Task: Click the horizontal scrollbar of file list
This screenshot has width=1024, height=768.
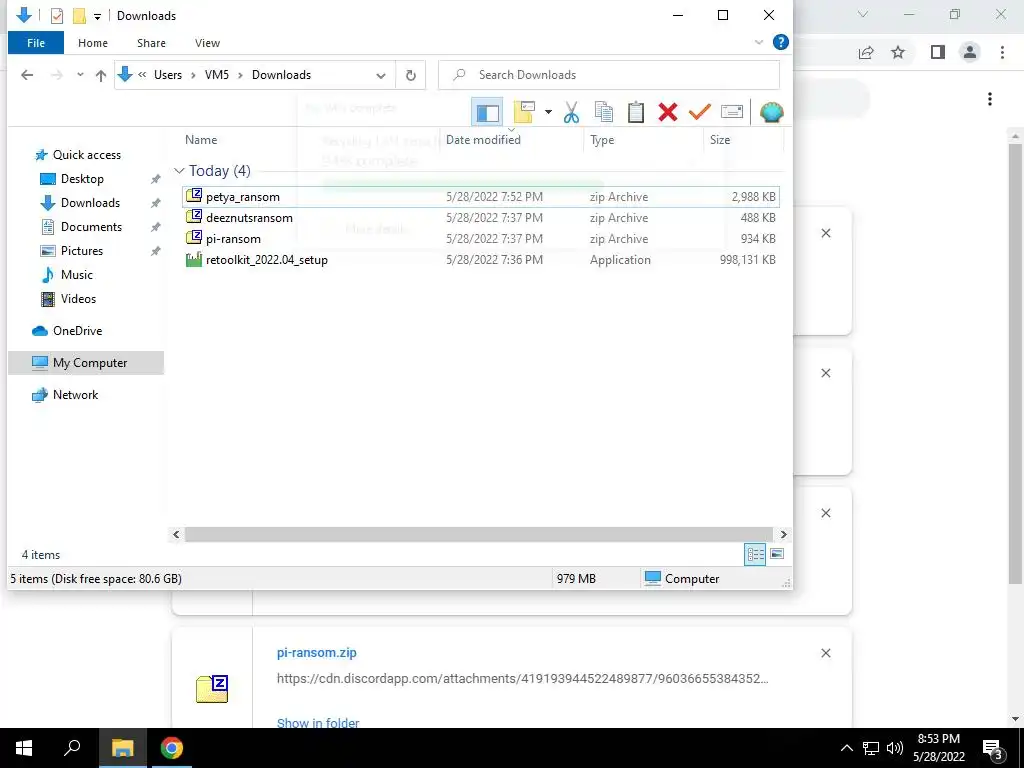Action: pos(479,534)
